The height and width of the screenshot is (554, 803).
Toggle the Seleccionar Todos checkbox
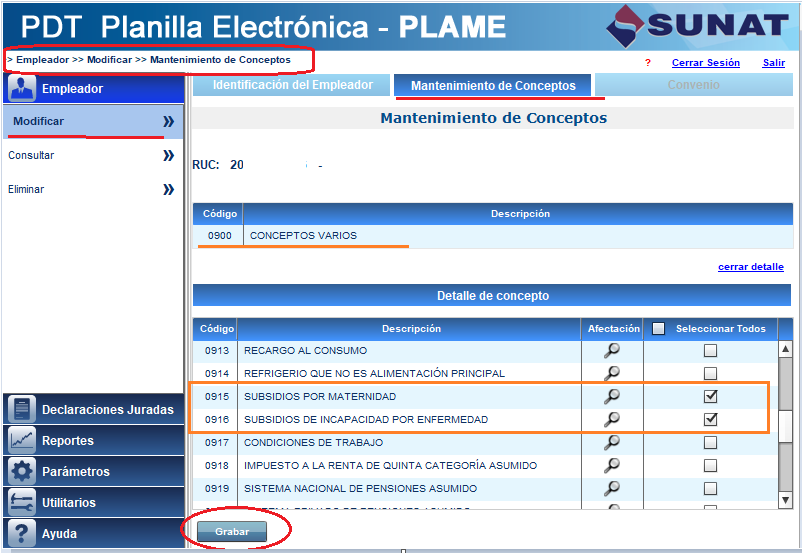(659, 329)
